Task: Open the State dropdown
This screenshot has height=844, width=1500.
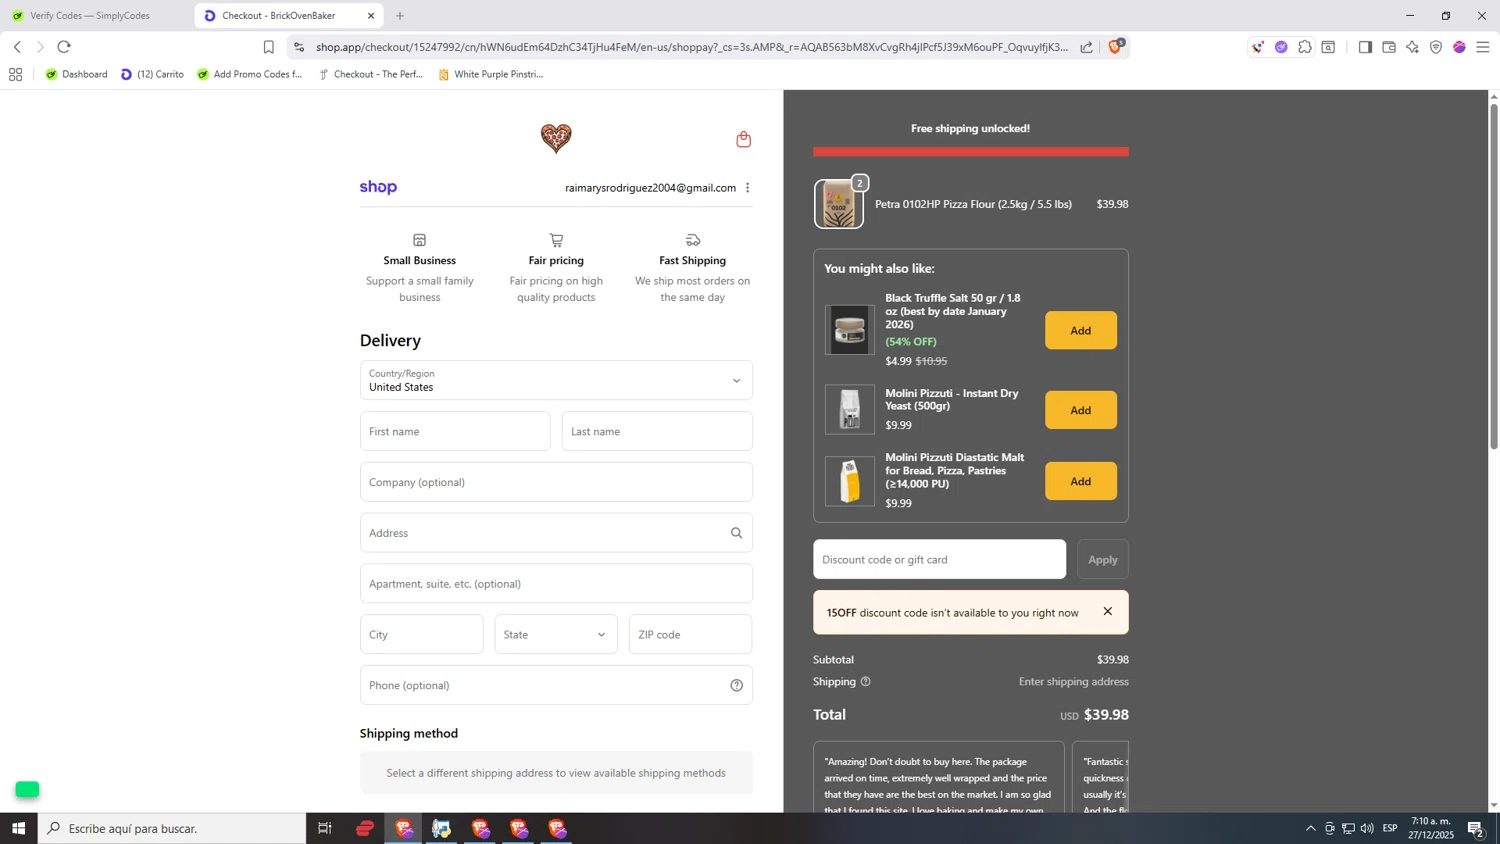Action: click(x=556, y=634)
